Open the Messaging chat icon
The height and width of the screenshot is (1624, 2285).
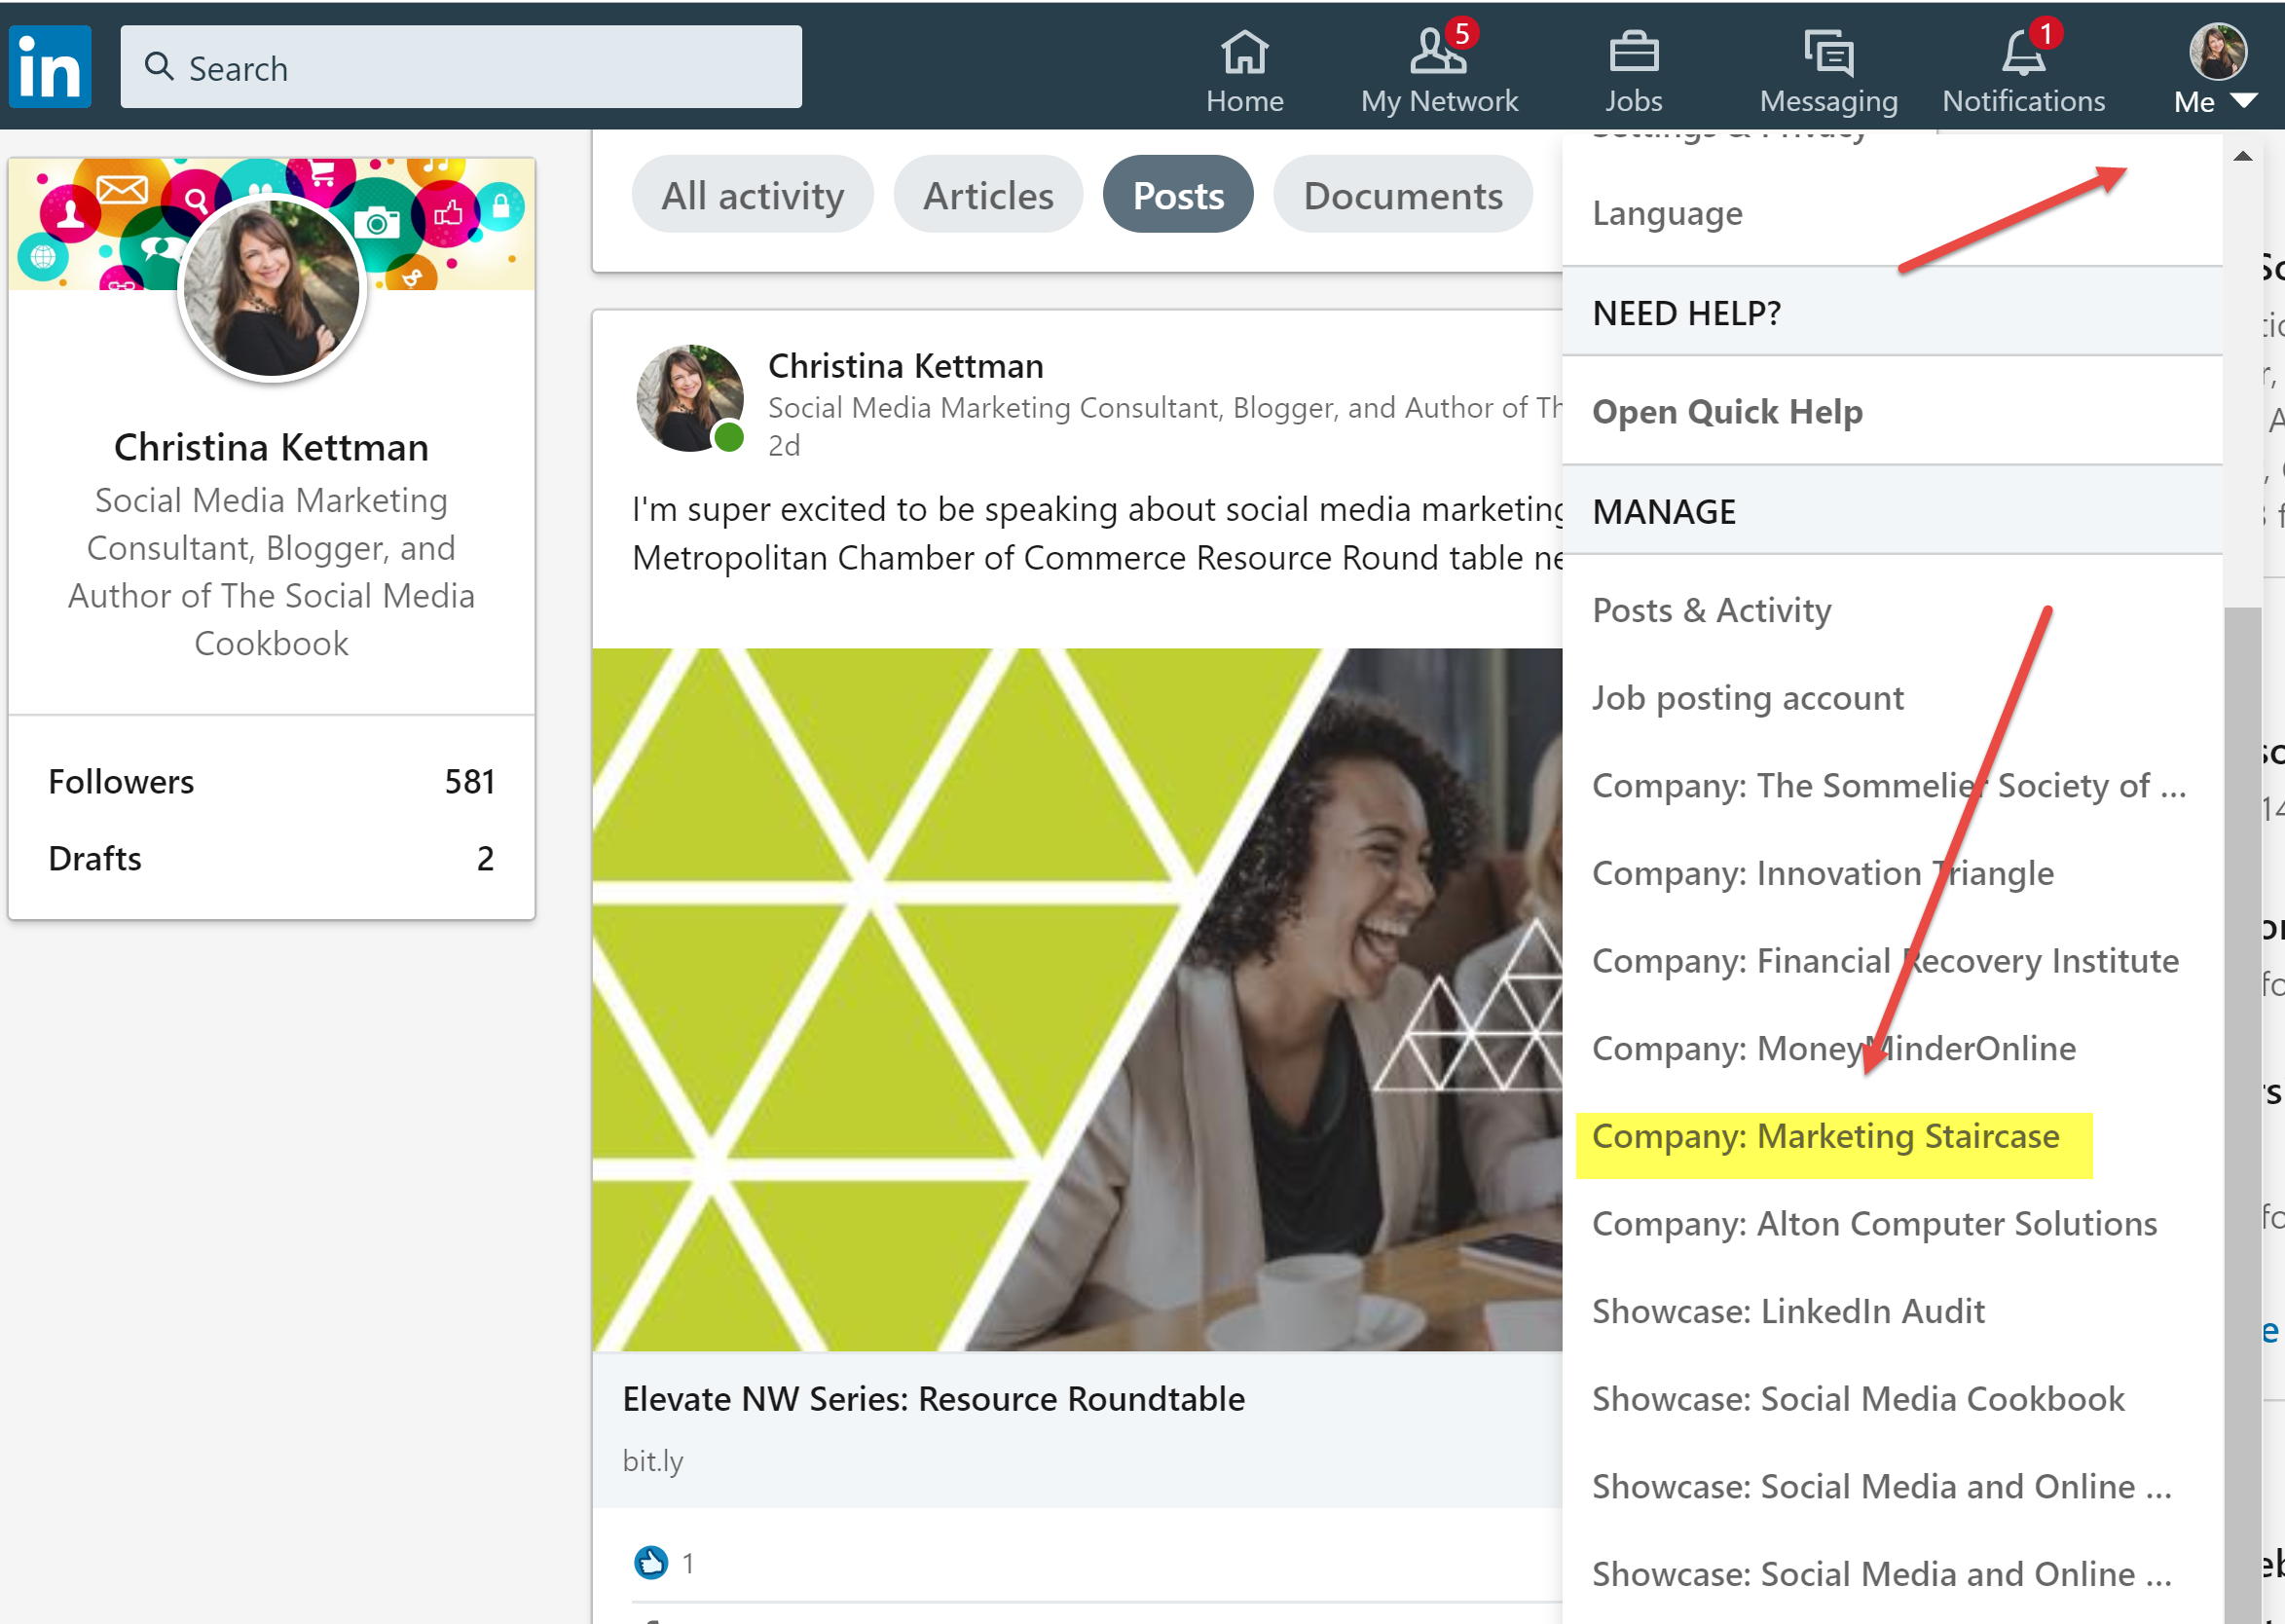tap(1828, 52)
